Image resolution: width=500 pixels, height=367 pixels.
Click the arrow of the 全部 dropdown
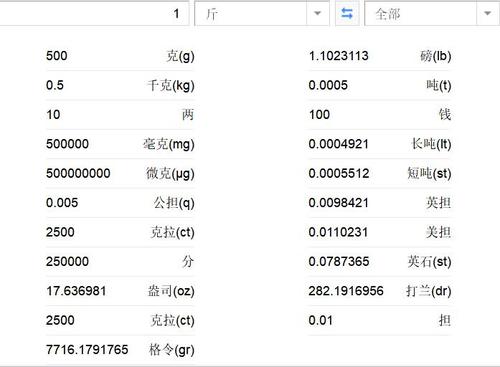(488, 13)
